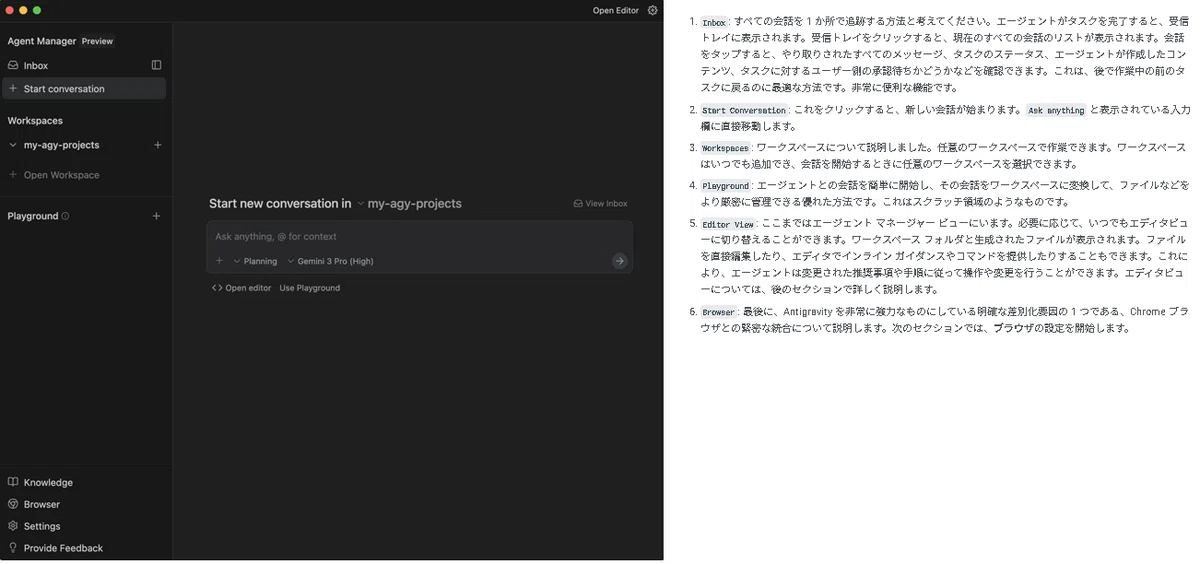Open Settings in the sidebar bottom
1200x564 pixels.
coord(42,527)
